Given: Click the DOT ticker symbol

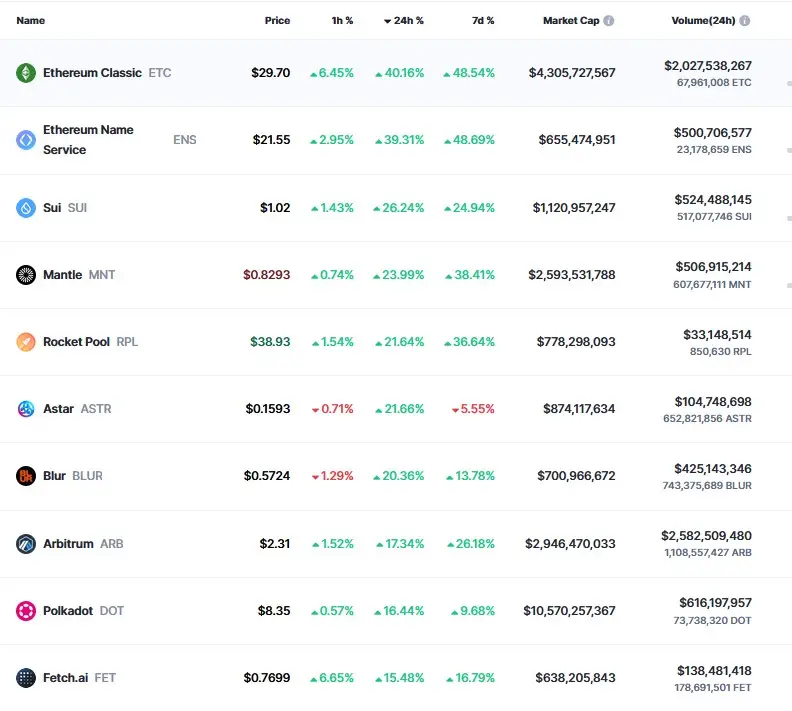Looking at the screenshot, I should [x=112, y=611].
